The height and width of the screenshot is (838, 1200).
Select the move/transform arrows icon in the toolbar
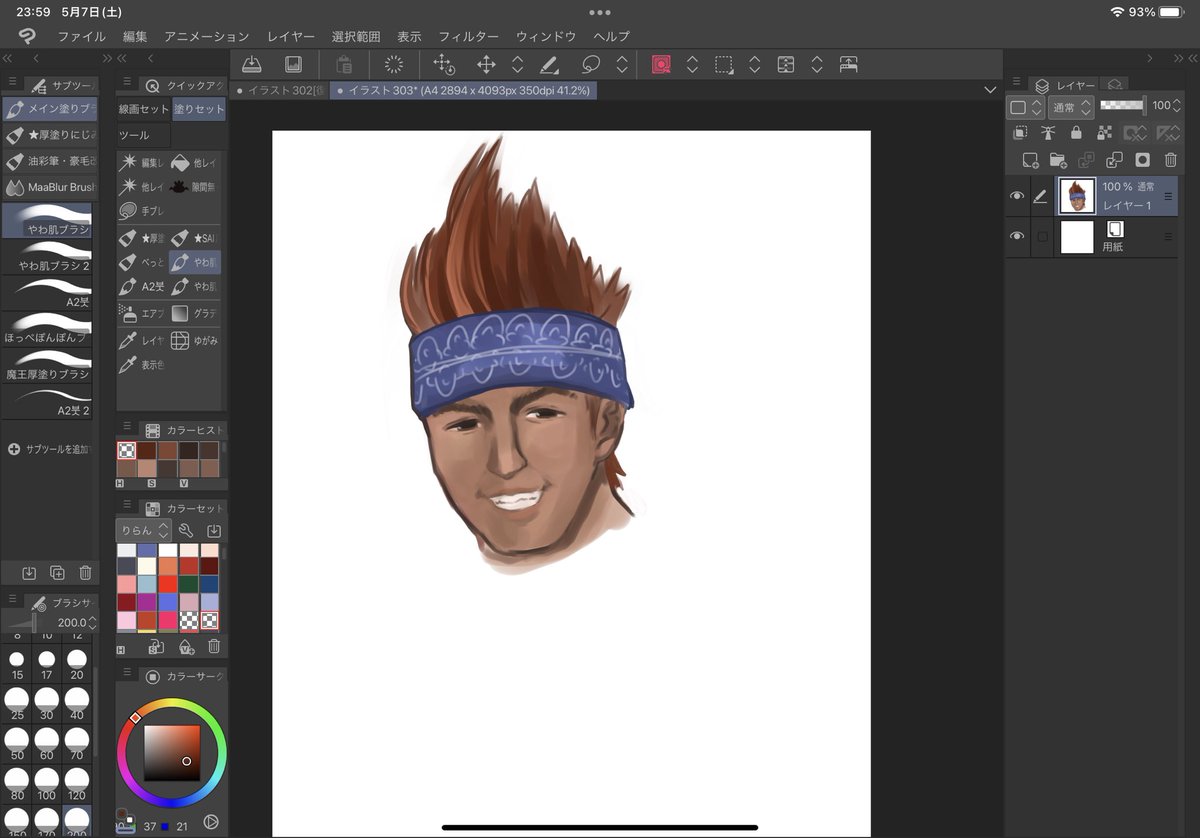click(486, 64)
